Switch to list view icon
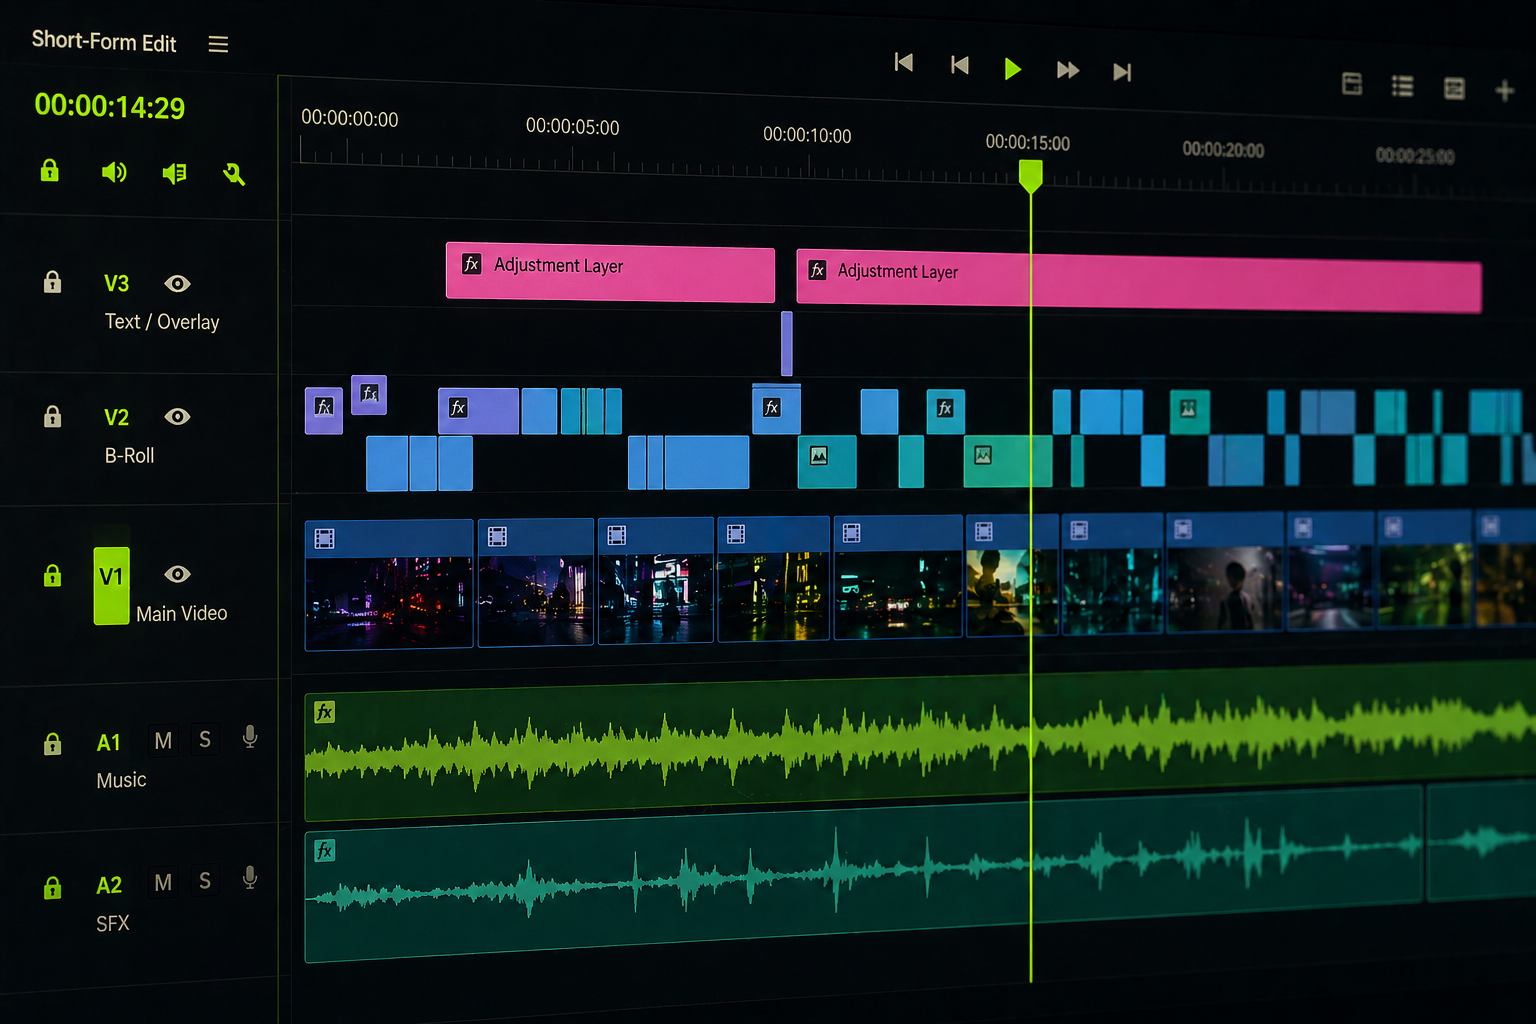Image resolution: width=1536 pixels, height=1024 pixels. point(1403,86)
